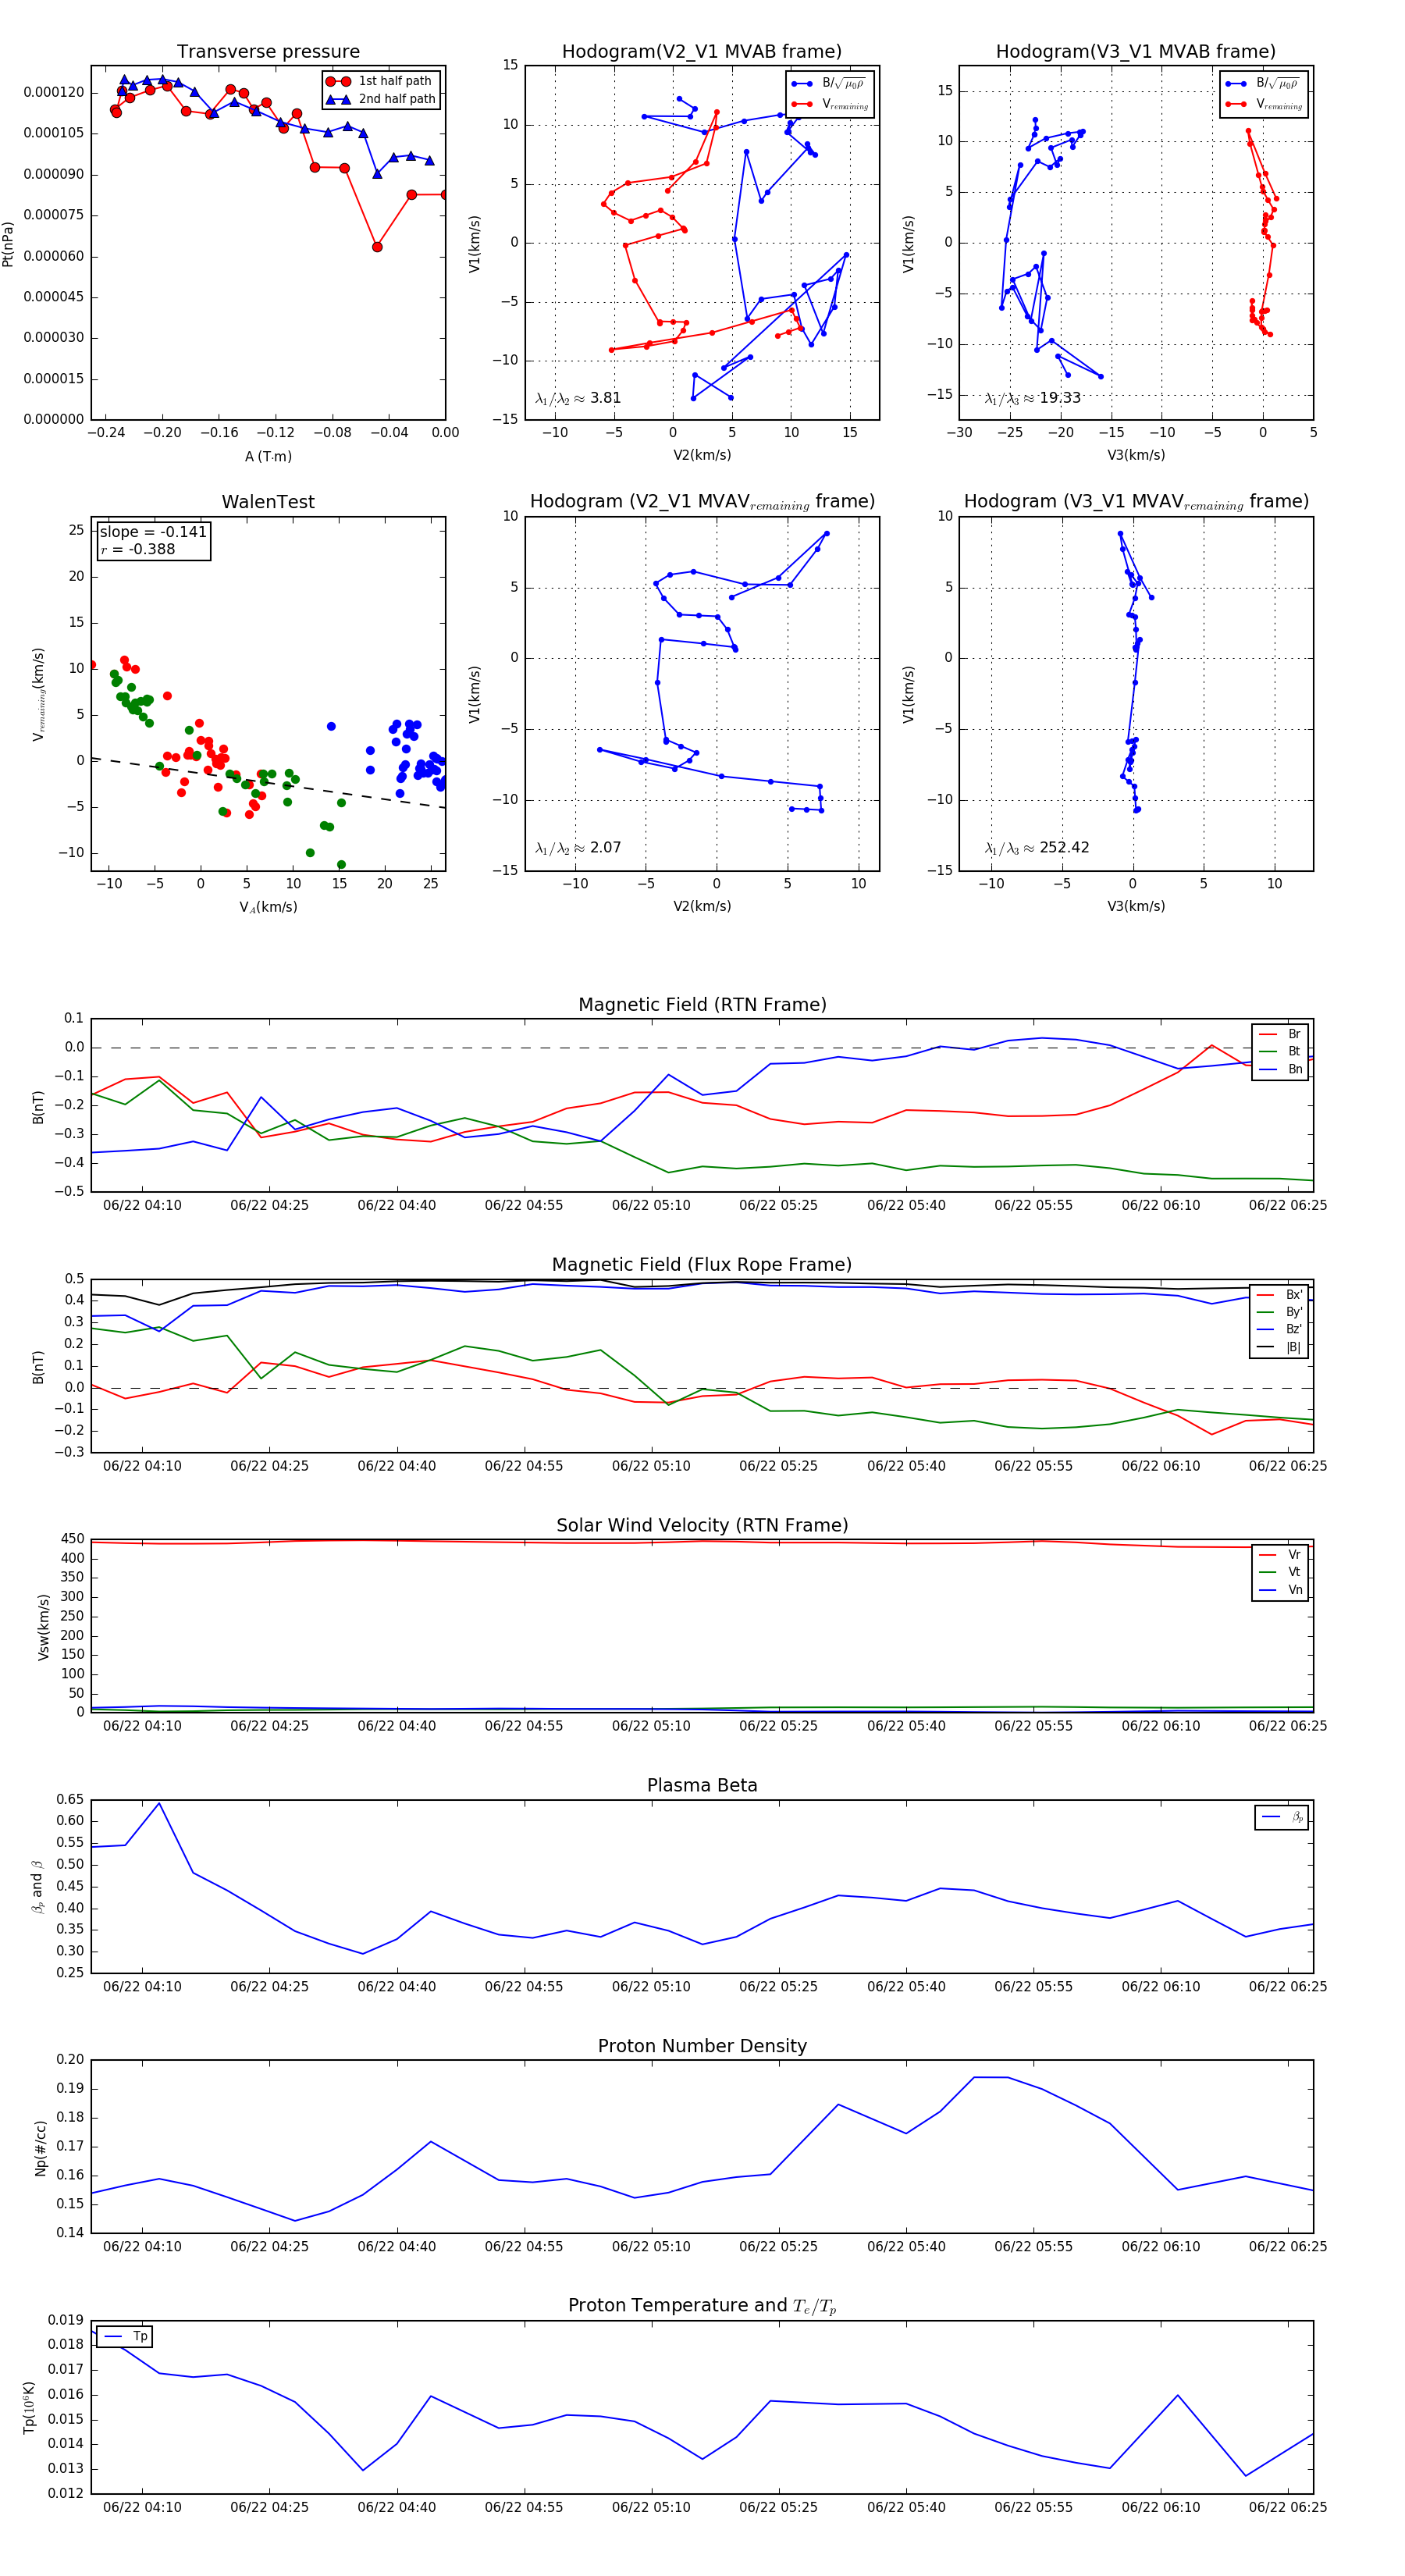This screenshot has width=1405, height=2576.
Task: Click the 'Pt(nPa)' y-axis label
Action: 8,243
